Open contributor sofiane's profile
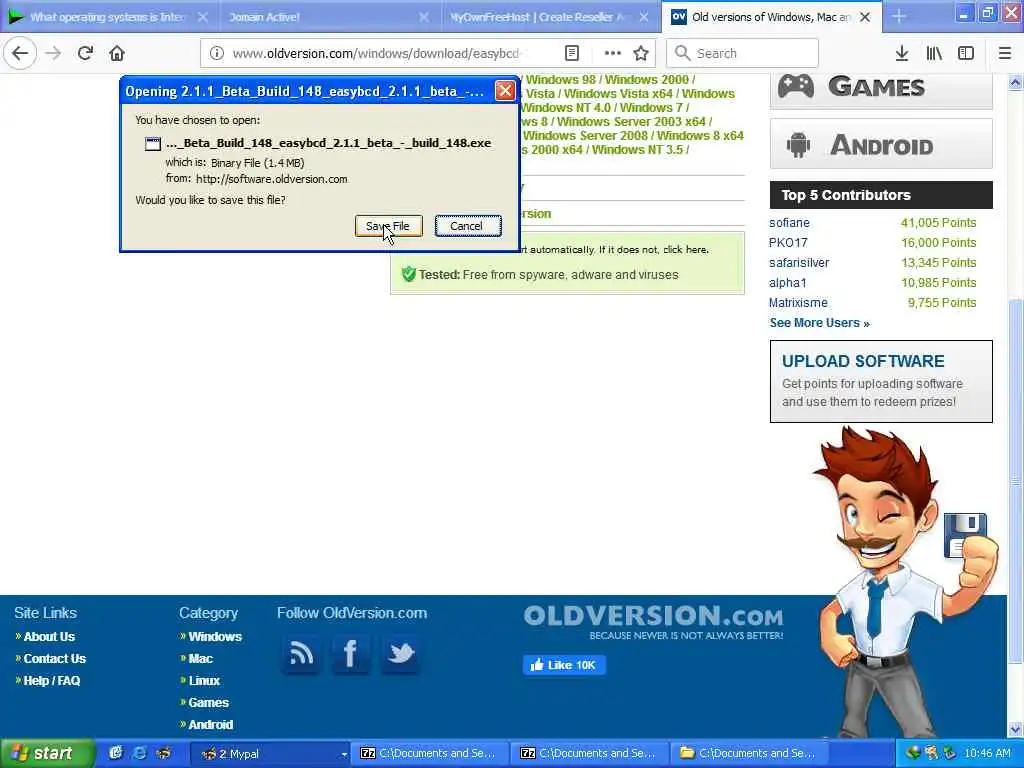This screenshot has height=768, width=1024. coord(790,223)
